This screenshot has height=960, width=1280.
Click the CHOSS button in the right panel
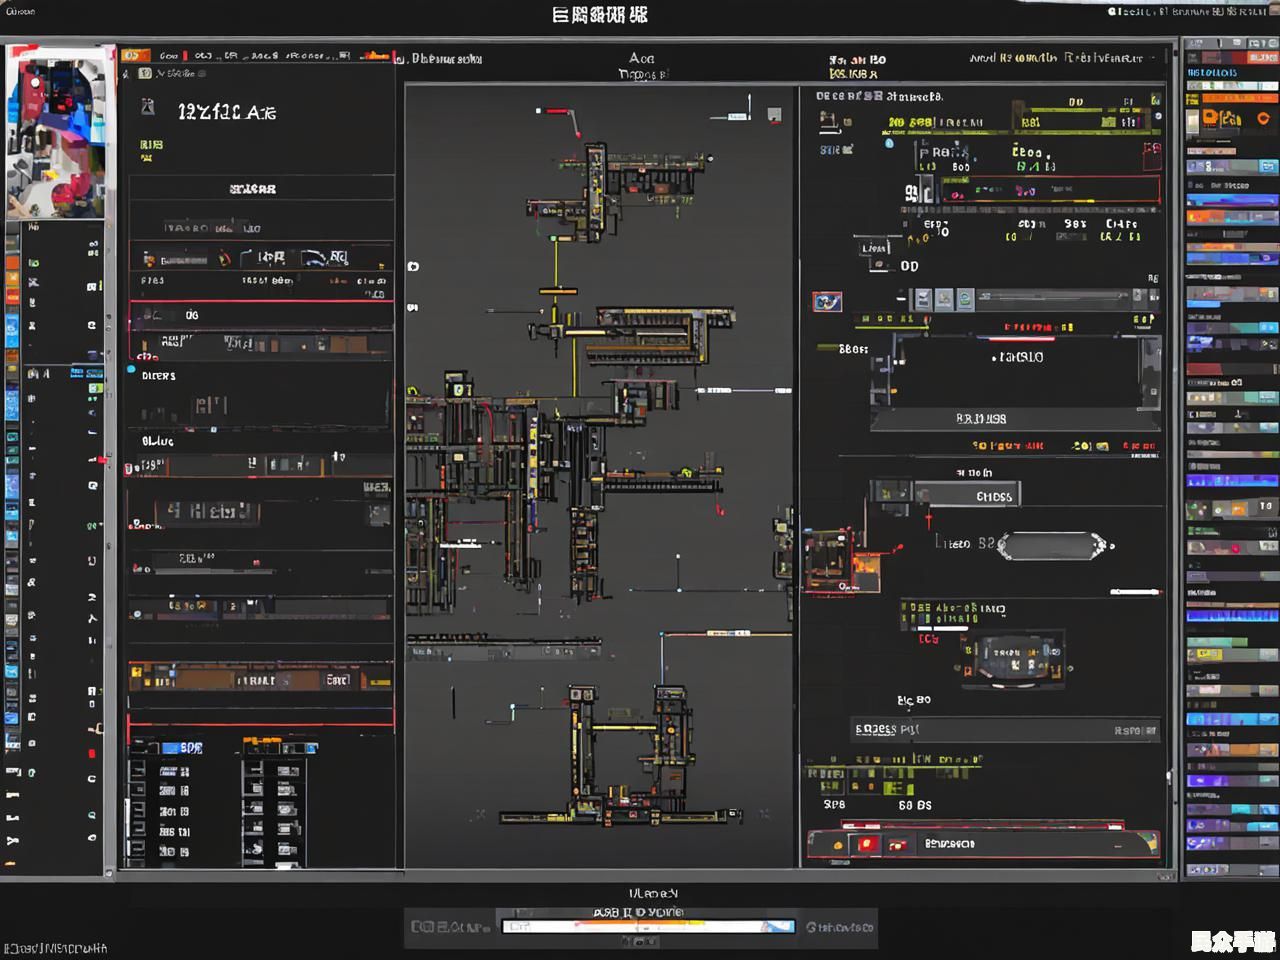(x=992, y=496)
